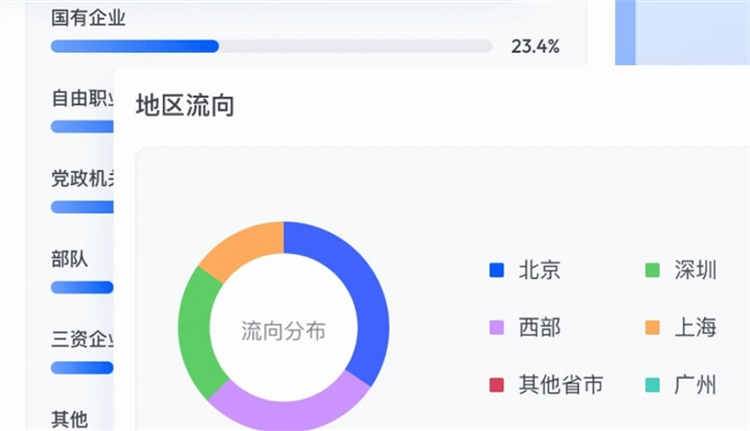Image resolution: width=750 pixels, height=431 pixels.
Task: Click the 国有企业 progress bar
Action: pos(270,46)
